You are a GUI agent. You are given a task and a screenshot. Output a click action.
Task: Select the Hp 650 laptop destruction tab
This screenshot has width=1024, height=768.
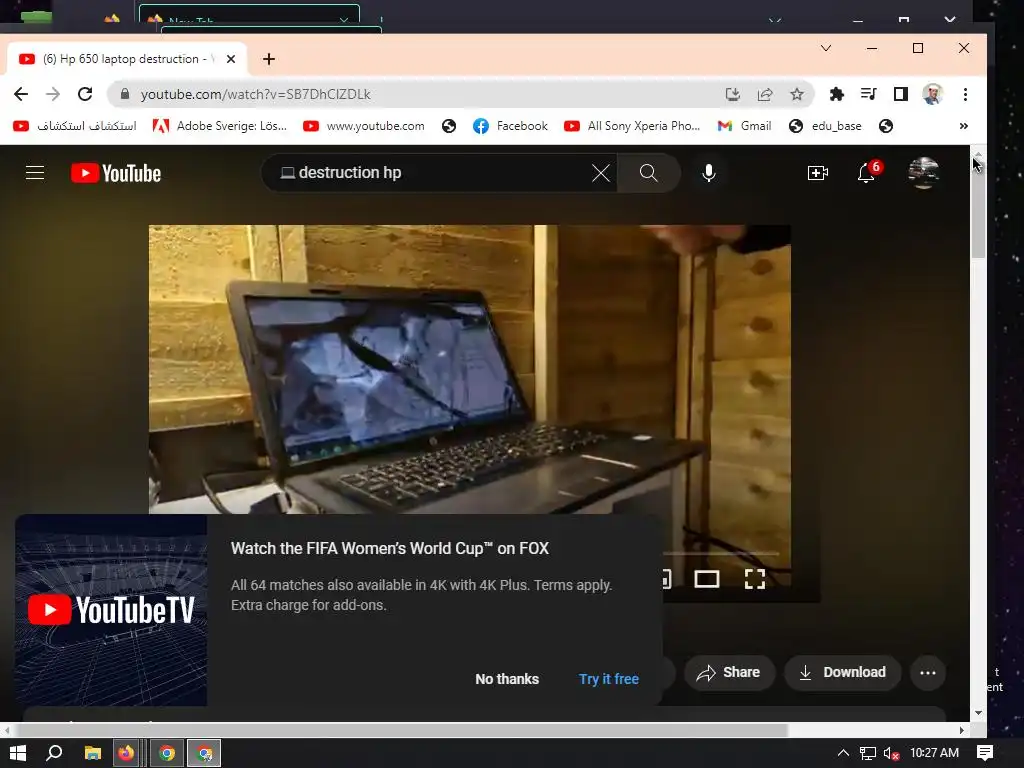(127, 59)
